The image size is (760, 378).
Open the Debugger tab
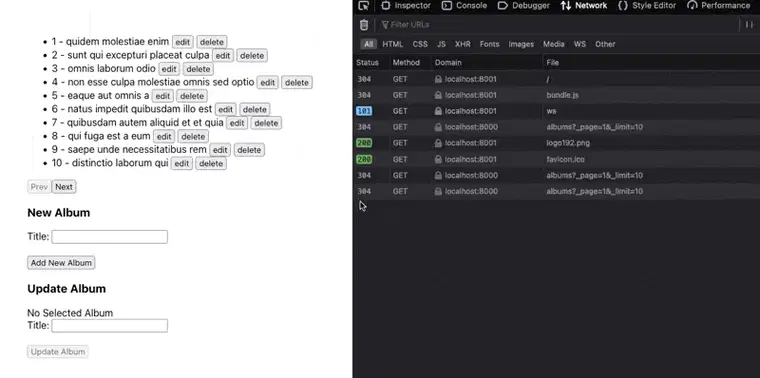click(524, 6)
